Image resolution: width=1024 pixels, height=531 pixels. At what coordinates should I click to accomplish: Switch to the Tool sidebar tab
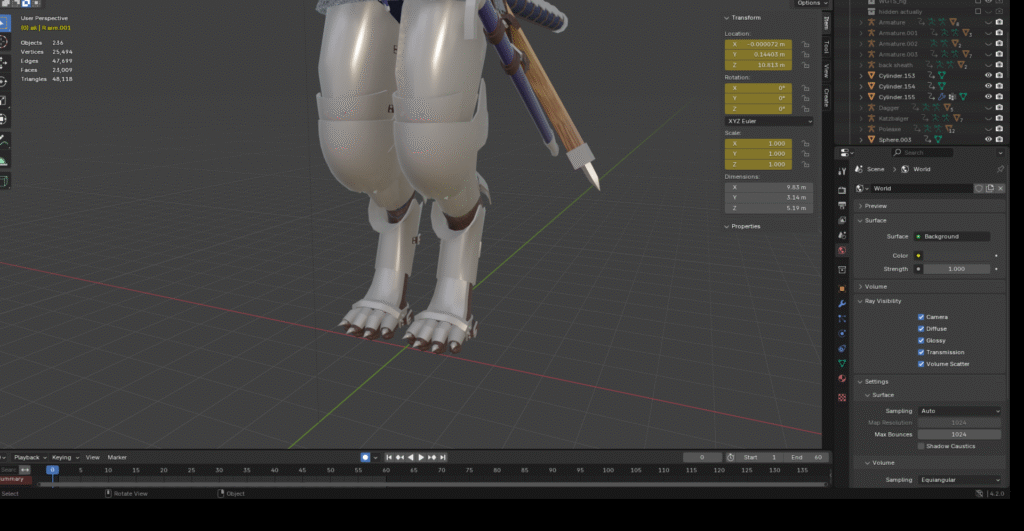[826, 46]
